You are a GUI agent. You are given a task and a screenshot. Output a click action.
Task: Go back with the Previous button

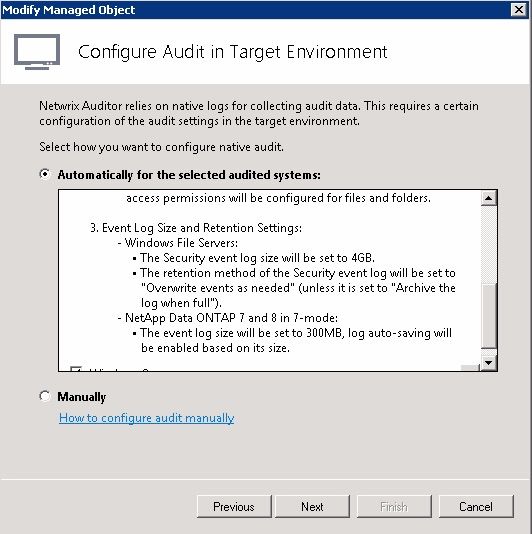[234, 506]
